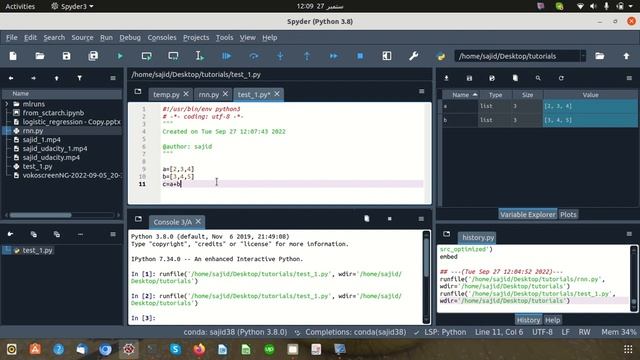Save all files
Viewport: 640px width, 360px height.
tap(93, 56)
